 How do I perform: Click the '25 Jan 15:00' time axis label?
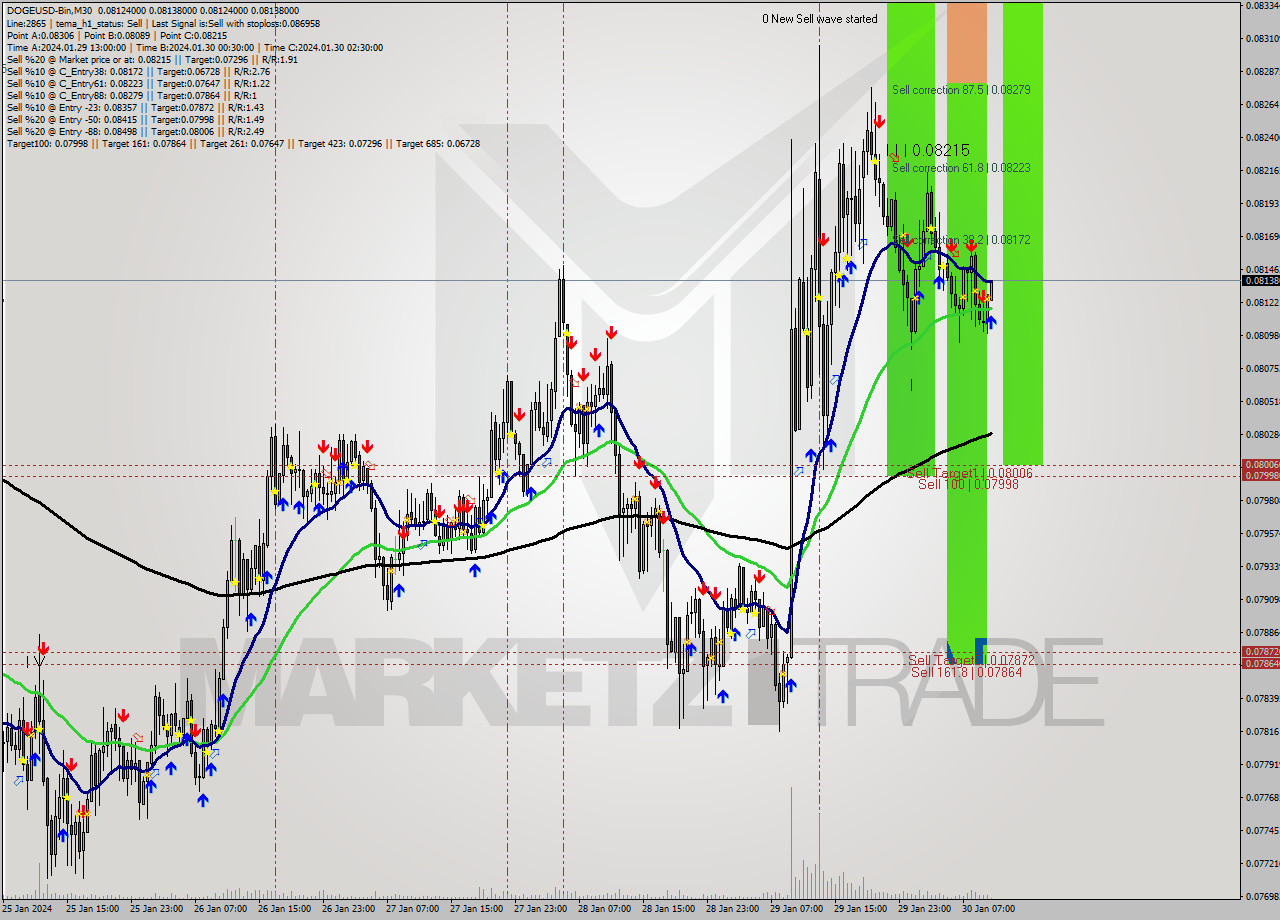tap(91, 909)
